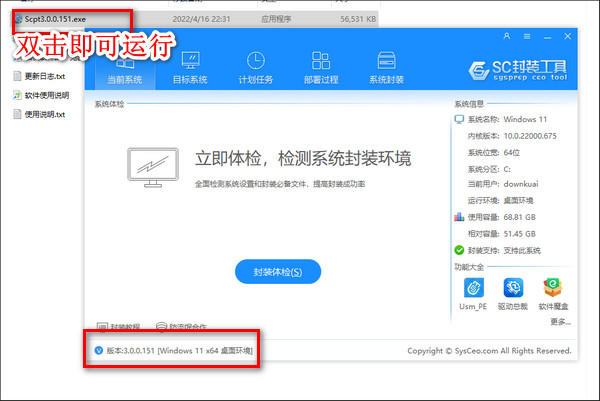The height and width of the screenshot is (401, 600).
Task: Select the 更新日志.txt file in Explorer
Action: [39, 76]
